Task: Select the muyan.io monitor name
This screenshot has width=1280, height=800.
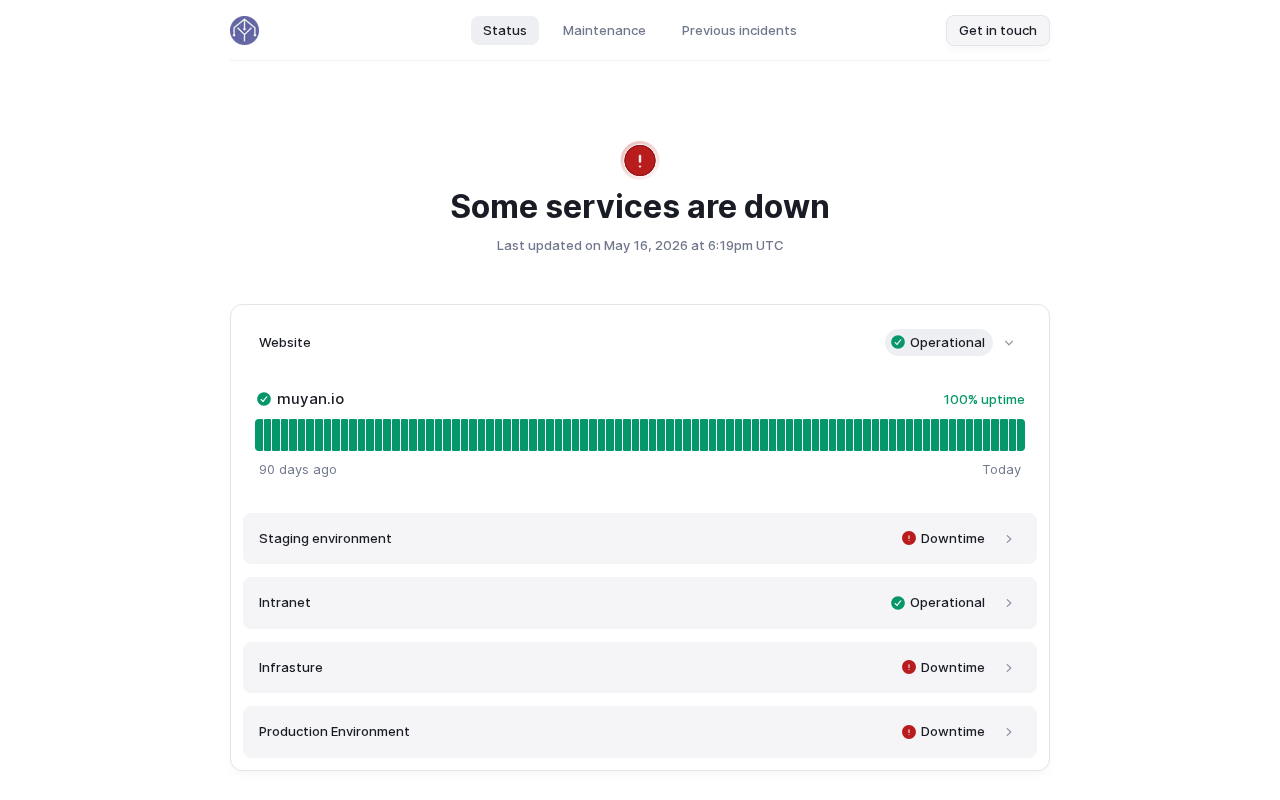Action: tap(311, 399)
